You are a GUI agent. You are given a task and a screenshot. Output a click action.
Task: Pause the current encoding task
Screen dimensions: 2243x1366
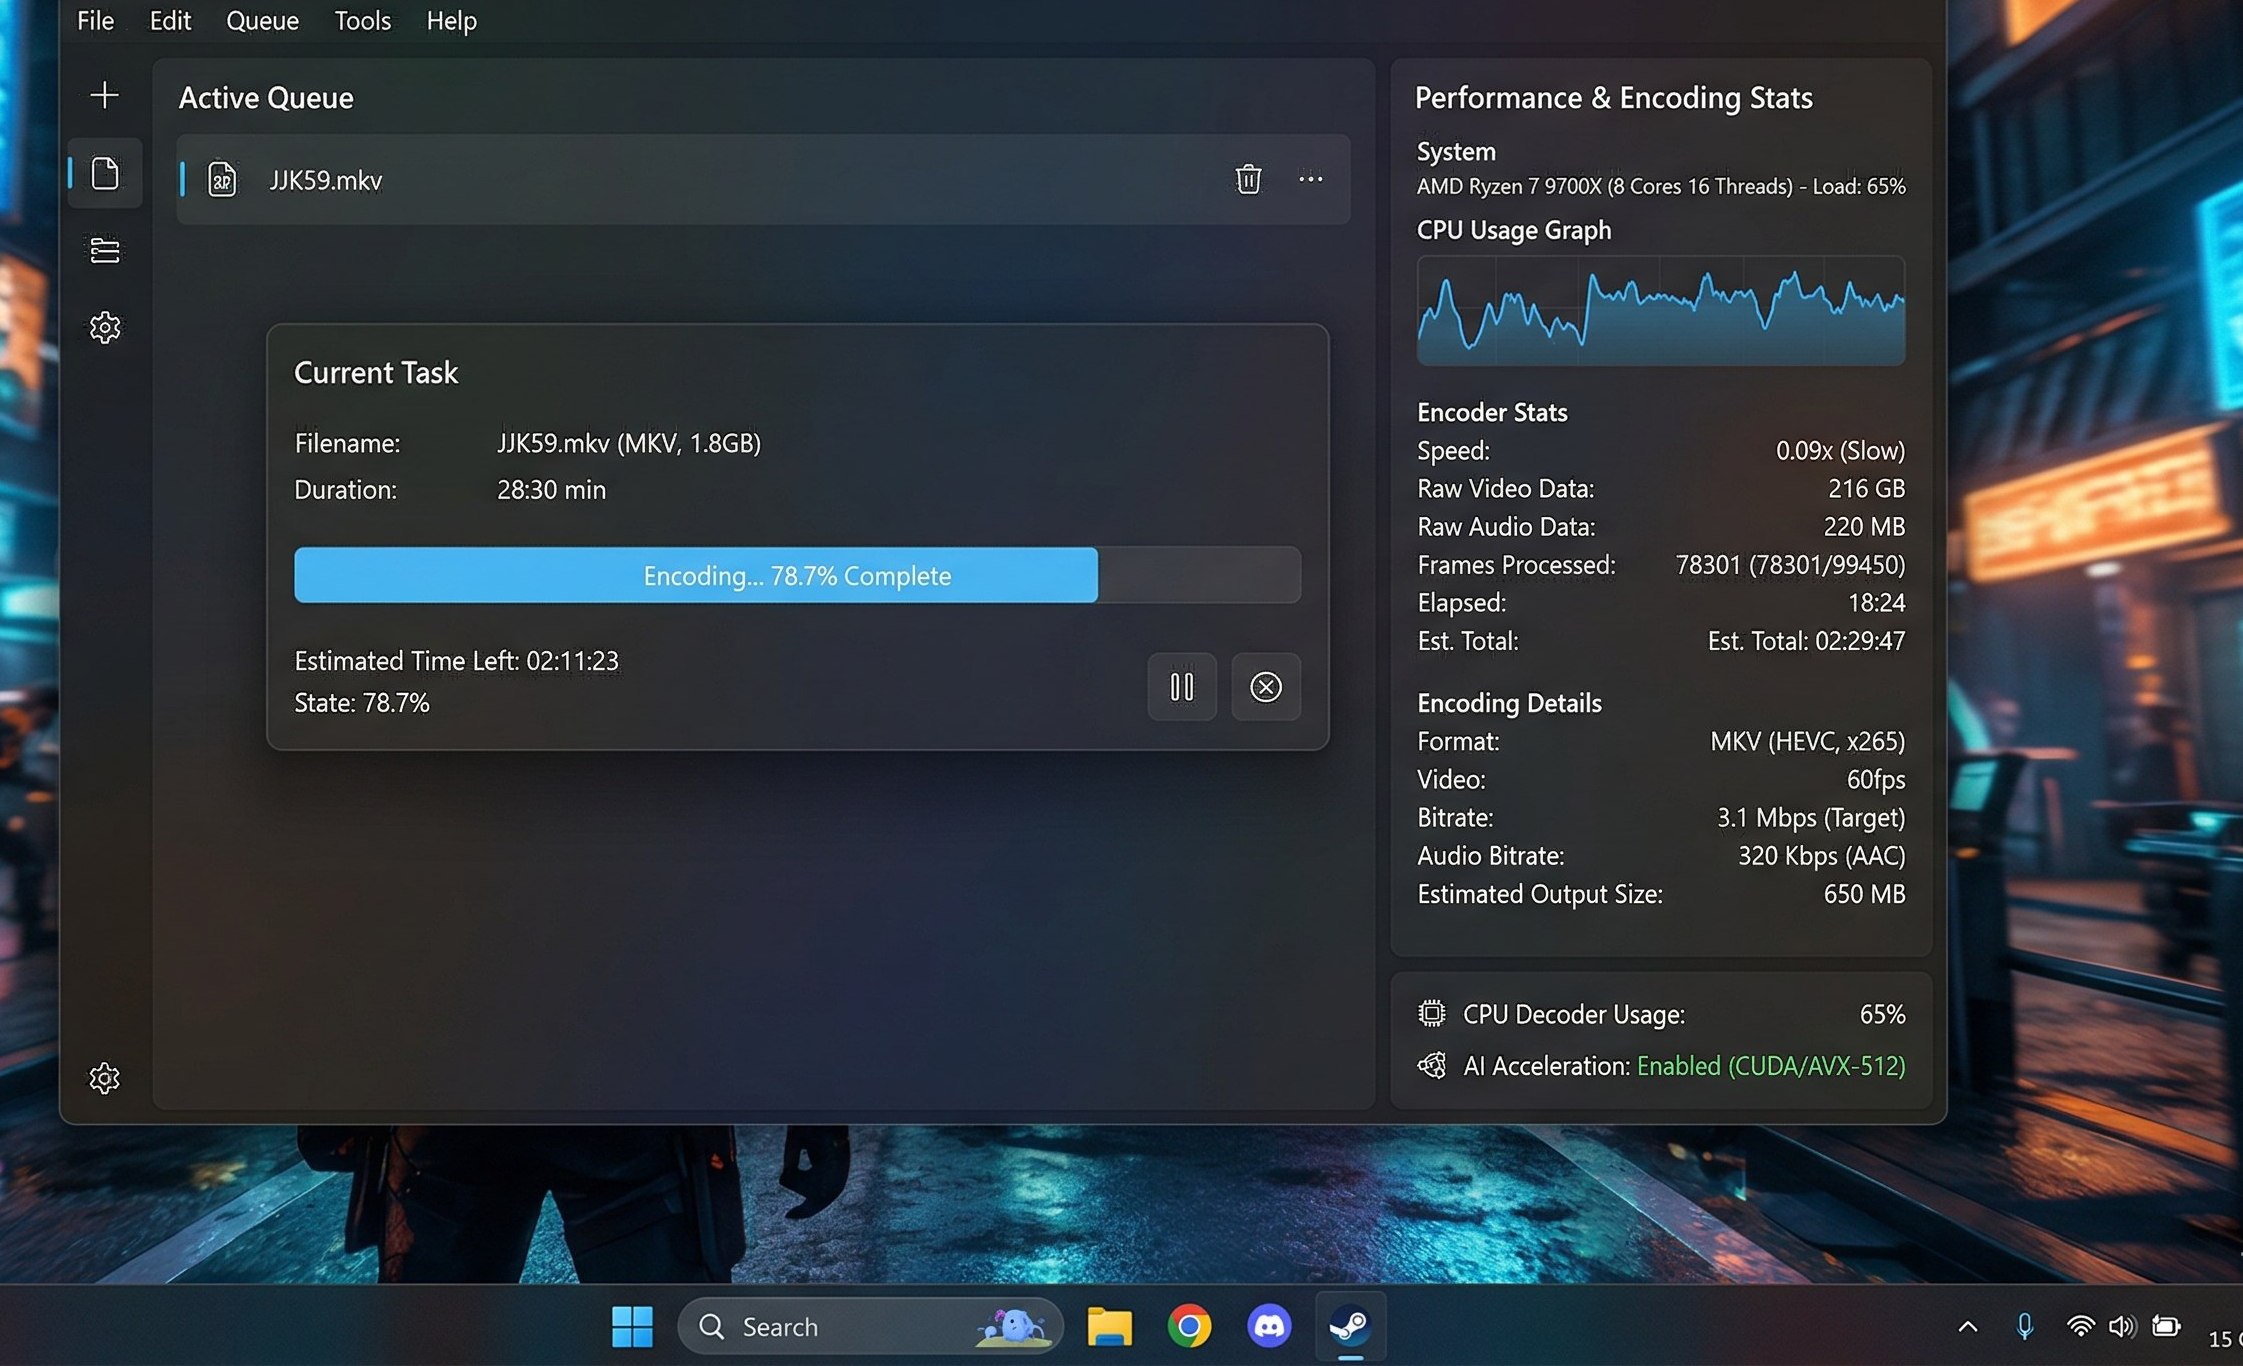coord(1182,687)
